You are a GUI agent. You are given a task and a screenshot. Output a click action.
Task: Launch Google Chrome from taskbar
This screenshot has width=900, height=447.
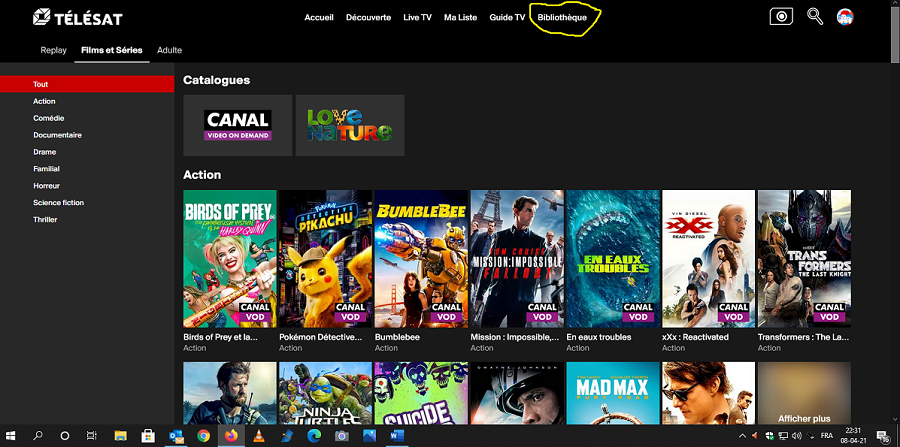pyautogui.click(x=203, y=436)
